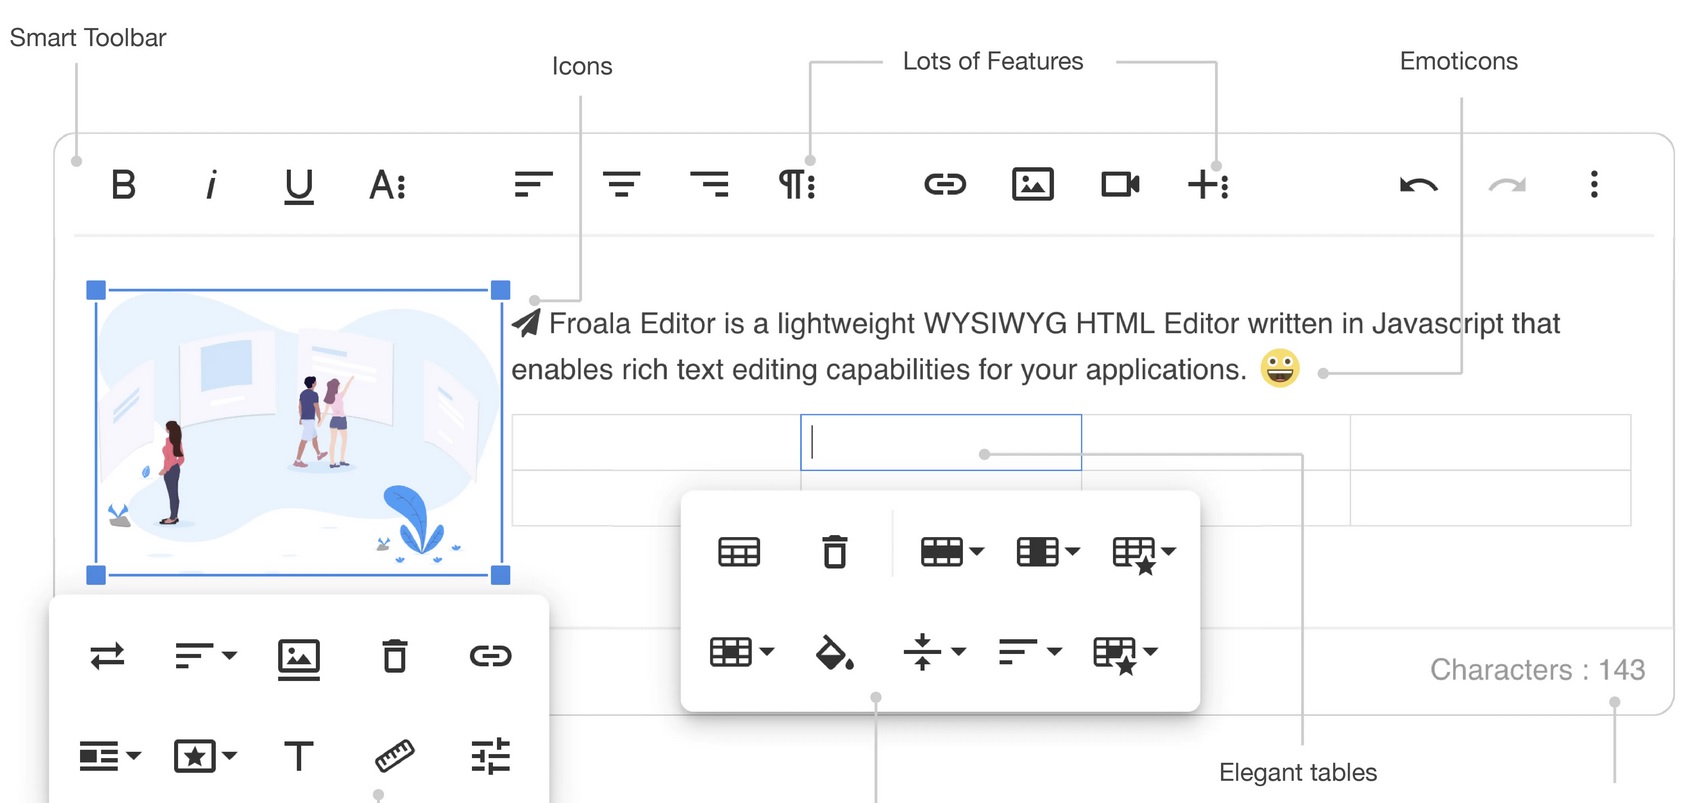Click the smiling emoticon in the text

pos(1280,368)
